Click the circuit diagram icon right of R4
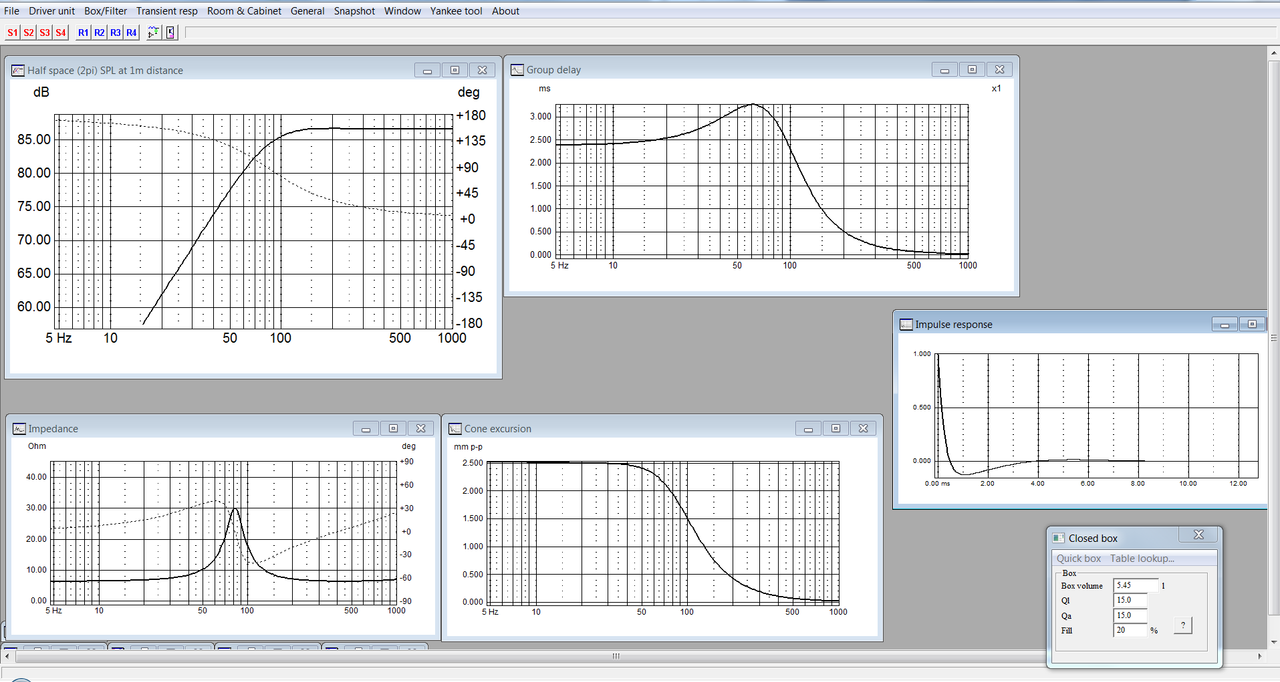Screen dimensions: 1280x682 click(x=154, y=33)
